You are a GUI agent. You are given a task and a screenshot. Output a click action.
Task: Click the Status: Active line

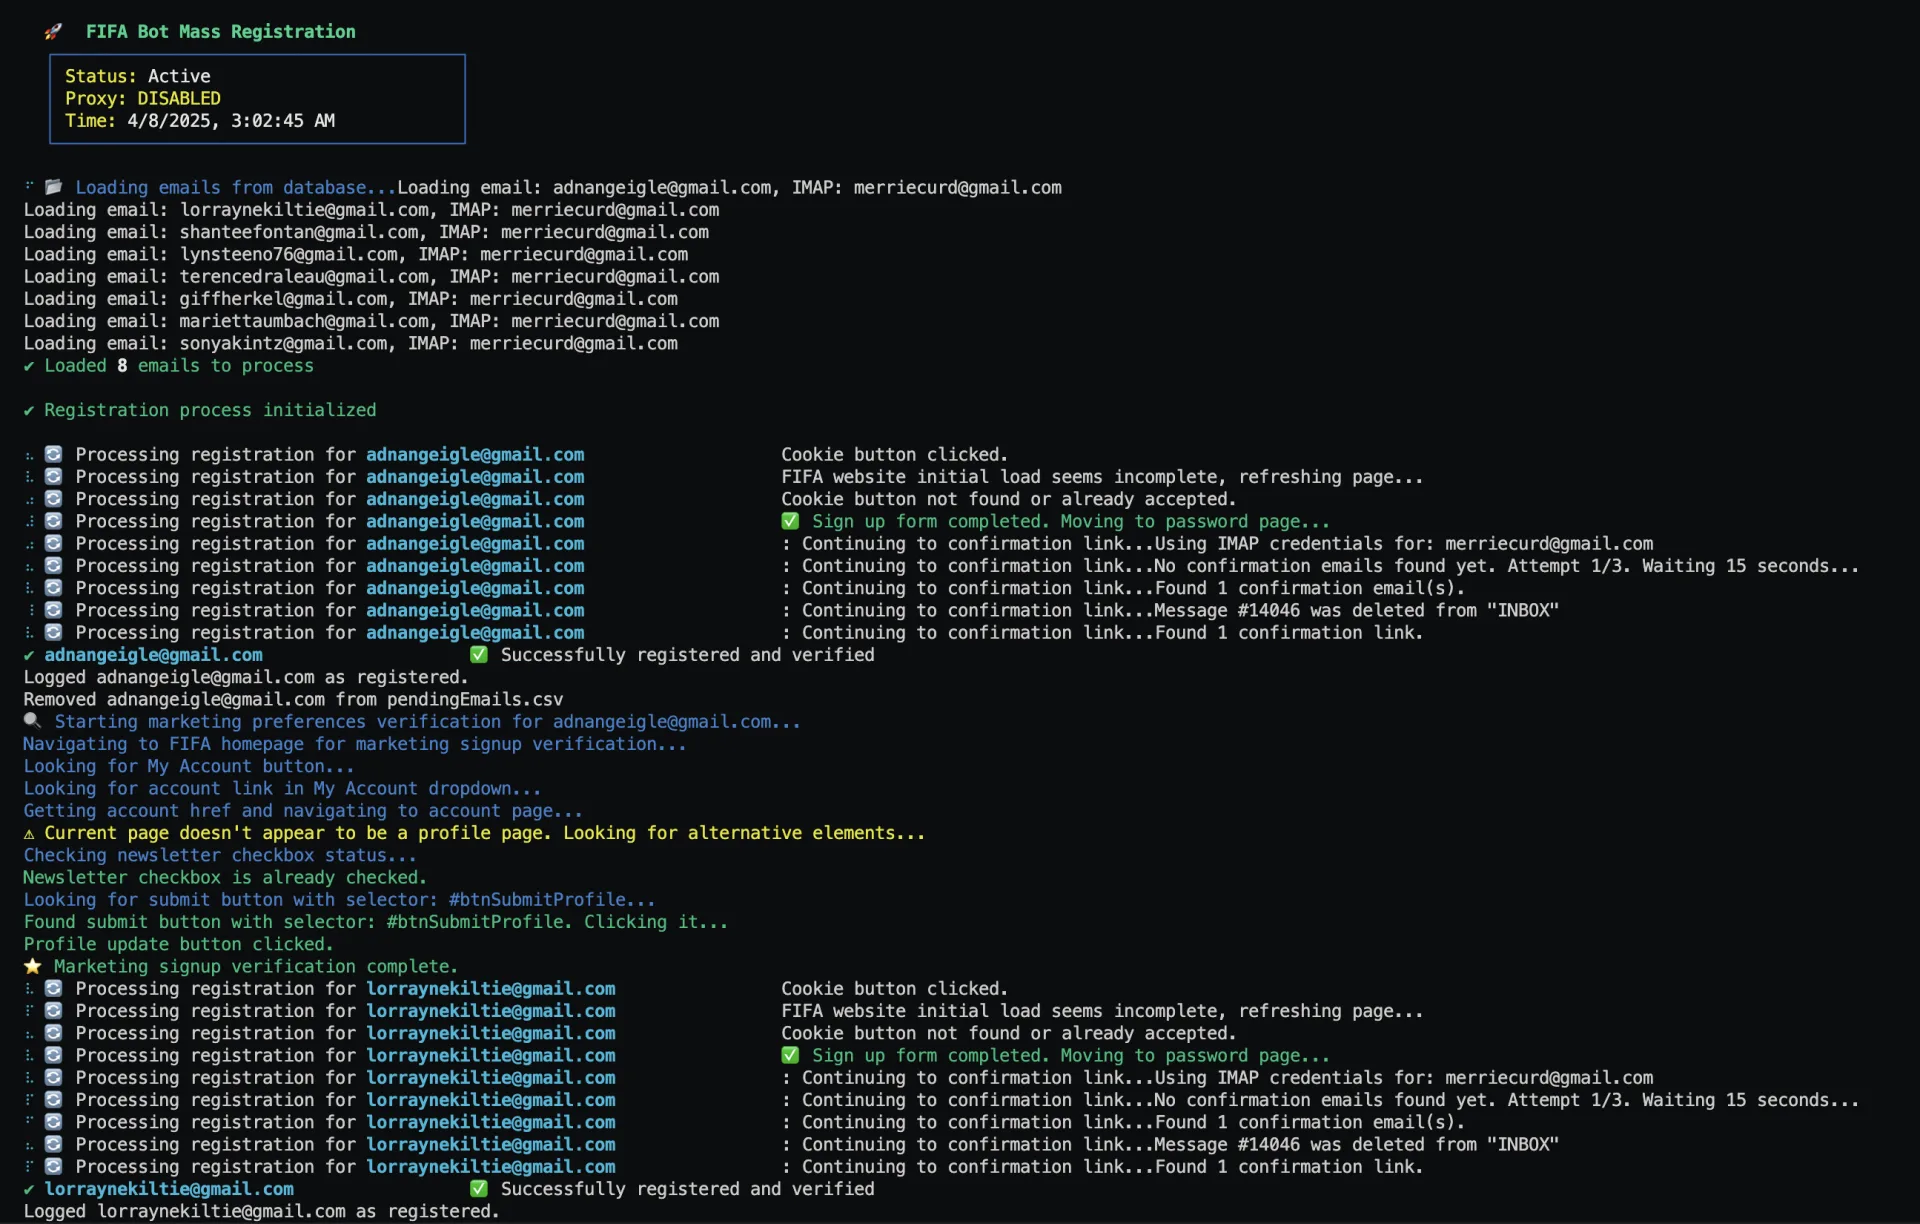coord(138,76)
